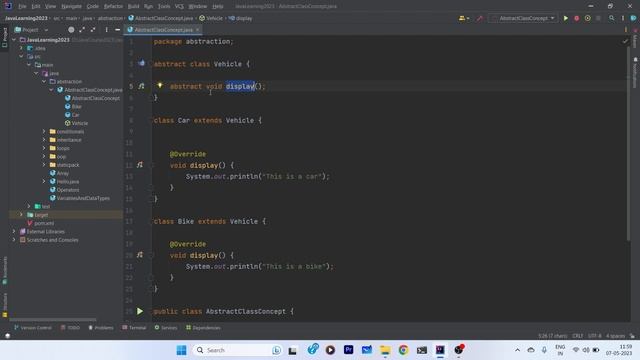
Task: Open the Project panel options menu
Action: click(107, 30)
